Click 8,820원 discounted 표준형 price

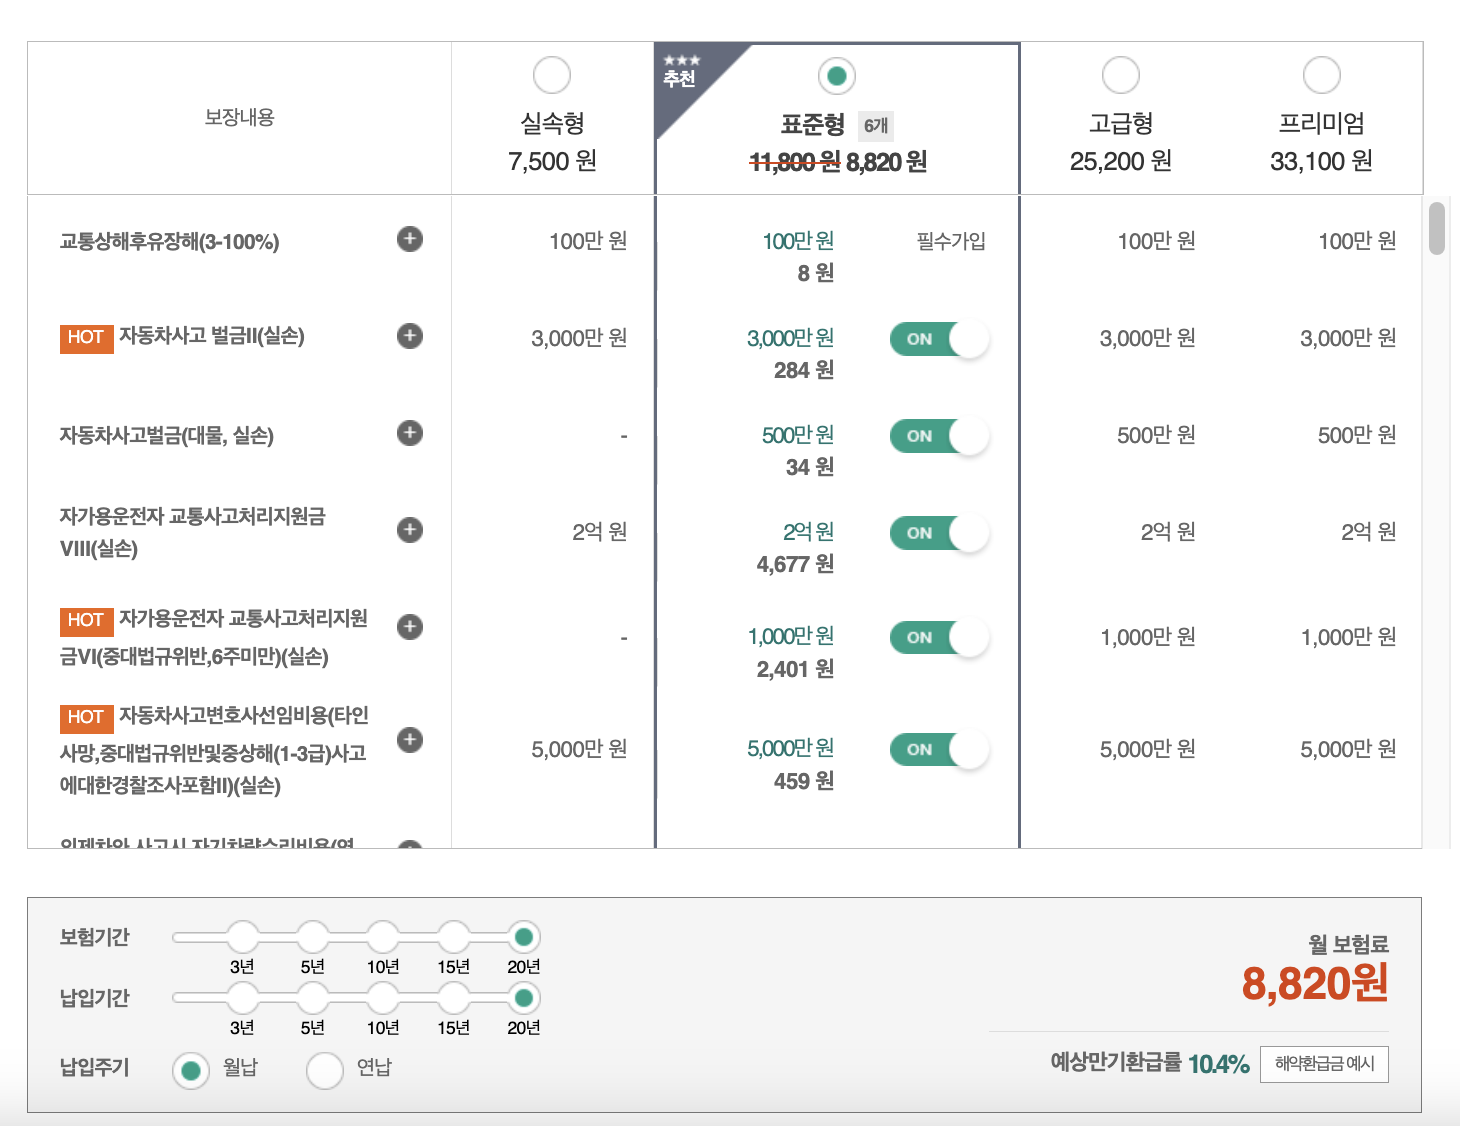click(x=887, y=162)
